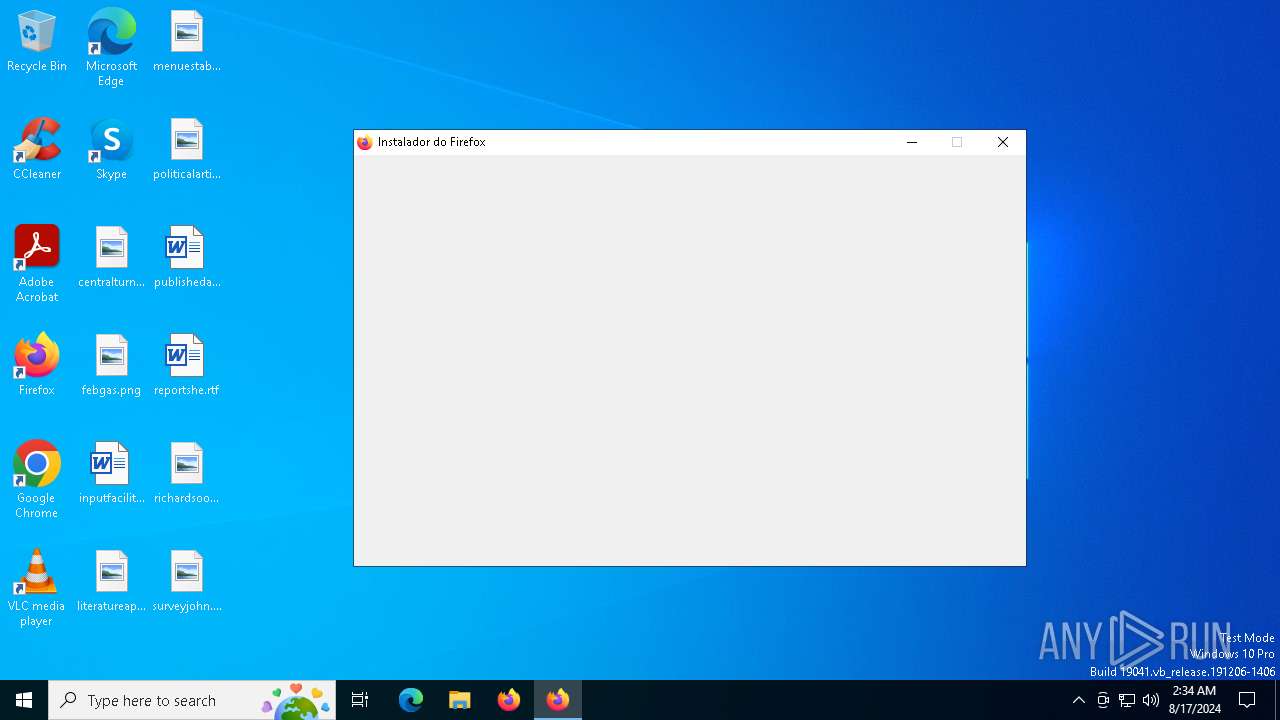Select the febgas.png file
This screenshot has height=720, width=1280.
[x=111, y=365]
